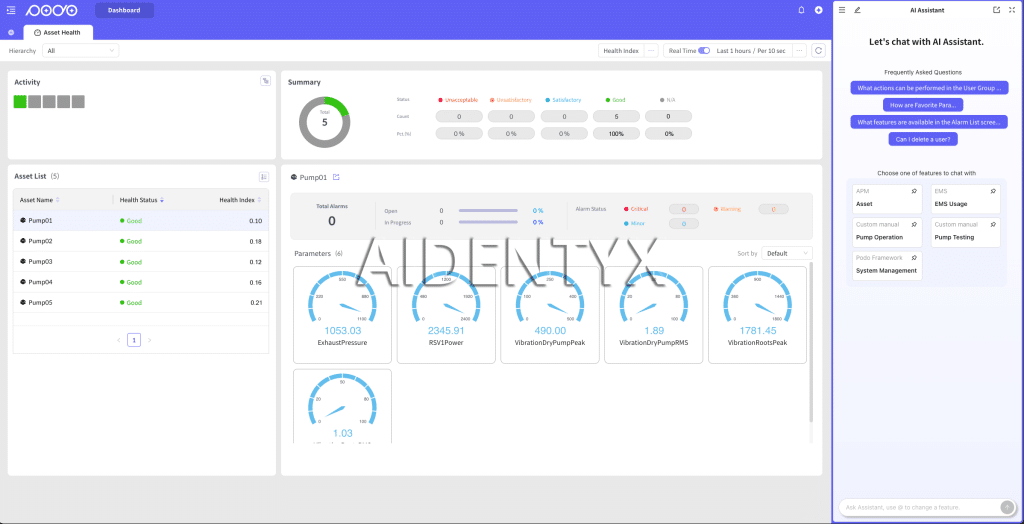
Task: Pin the Asset feature card
Action: tap(914, 190)
